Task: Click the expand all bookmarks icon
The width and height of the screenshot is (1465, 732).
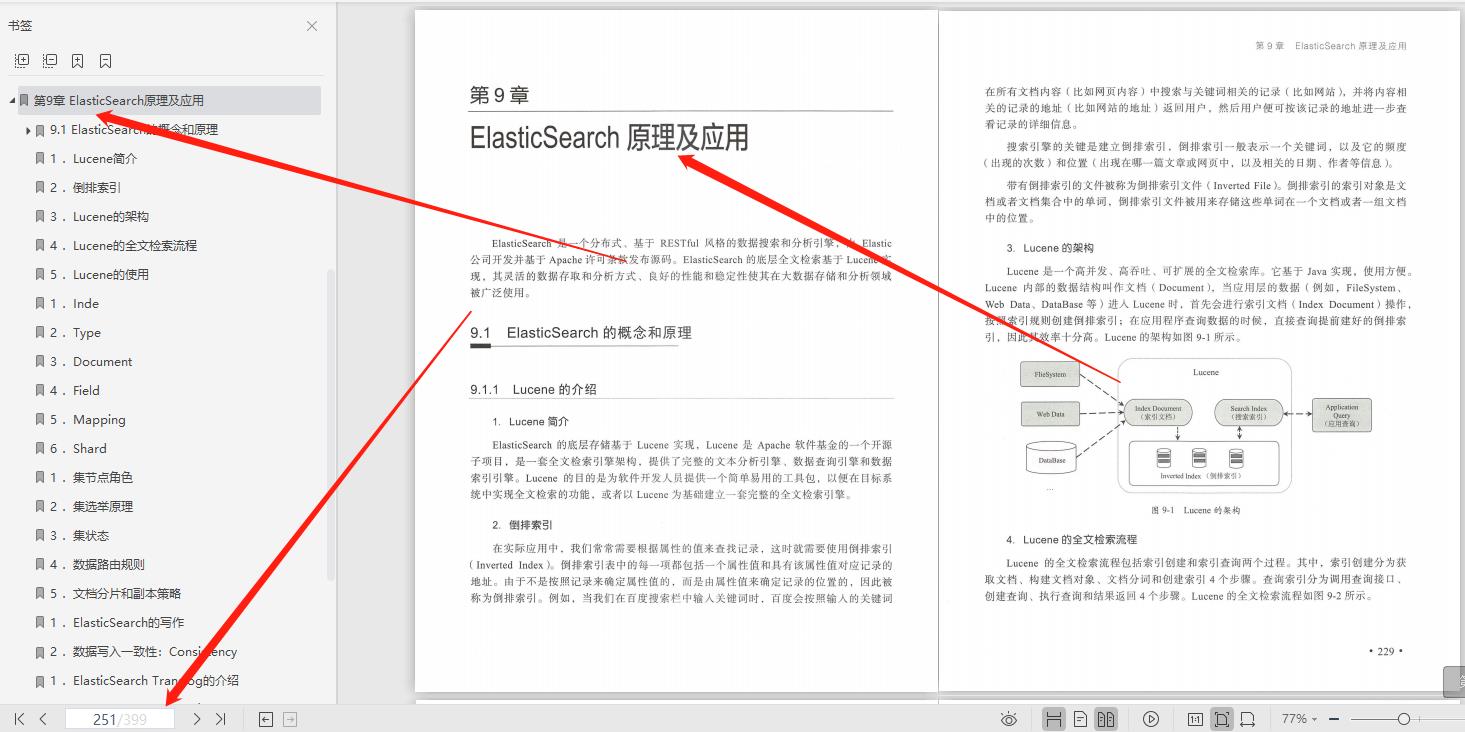Action: coord(21,61)
